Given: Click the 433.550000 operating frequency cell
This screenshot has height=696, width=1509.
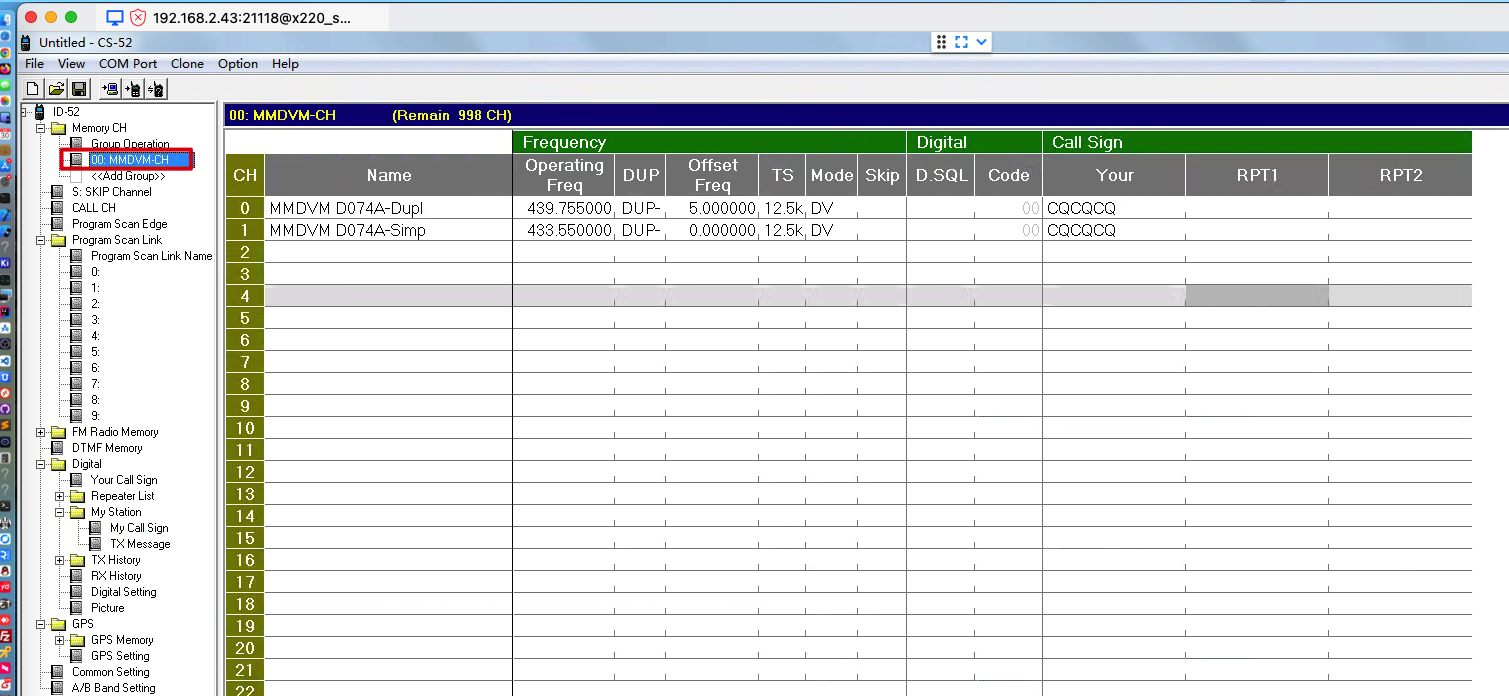Looking at the screenshot, I should [563, 230].
